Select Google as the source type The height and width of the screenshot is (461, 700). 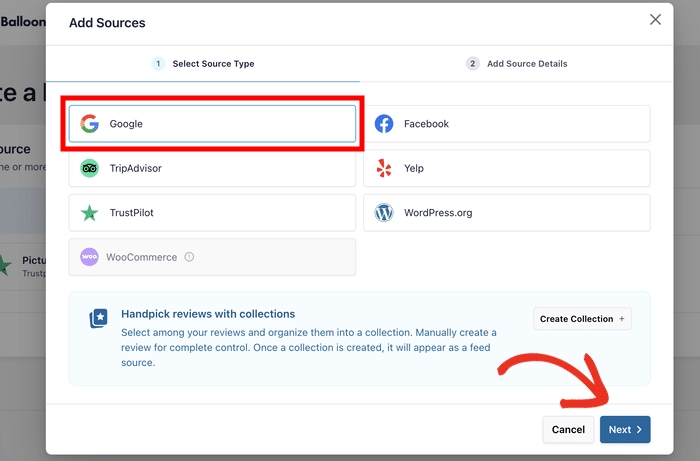(x=210, y=124)
